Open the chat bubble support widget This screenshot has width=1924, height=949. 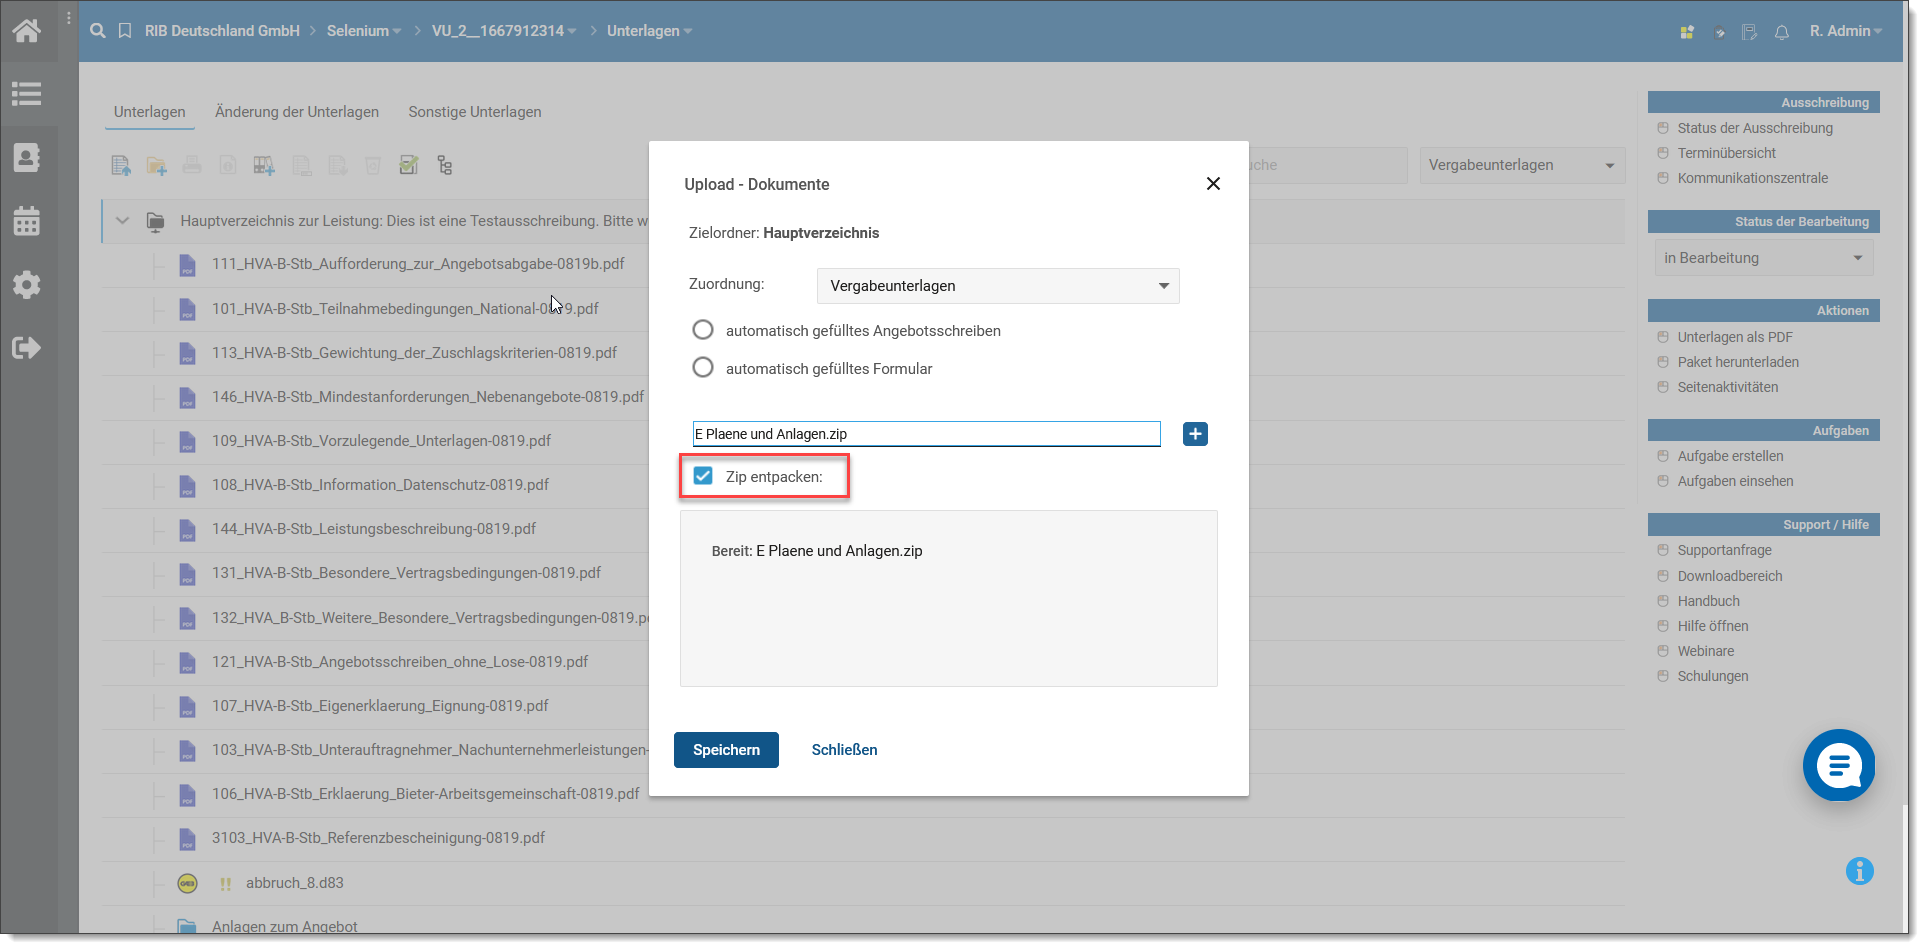point(1838,766)
